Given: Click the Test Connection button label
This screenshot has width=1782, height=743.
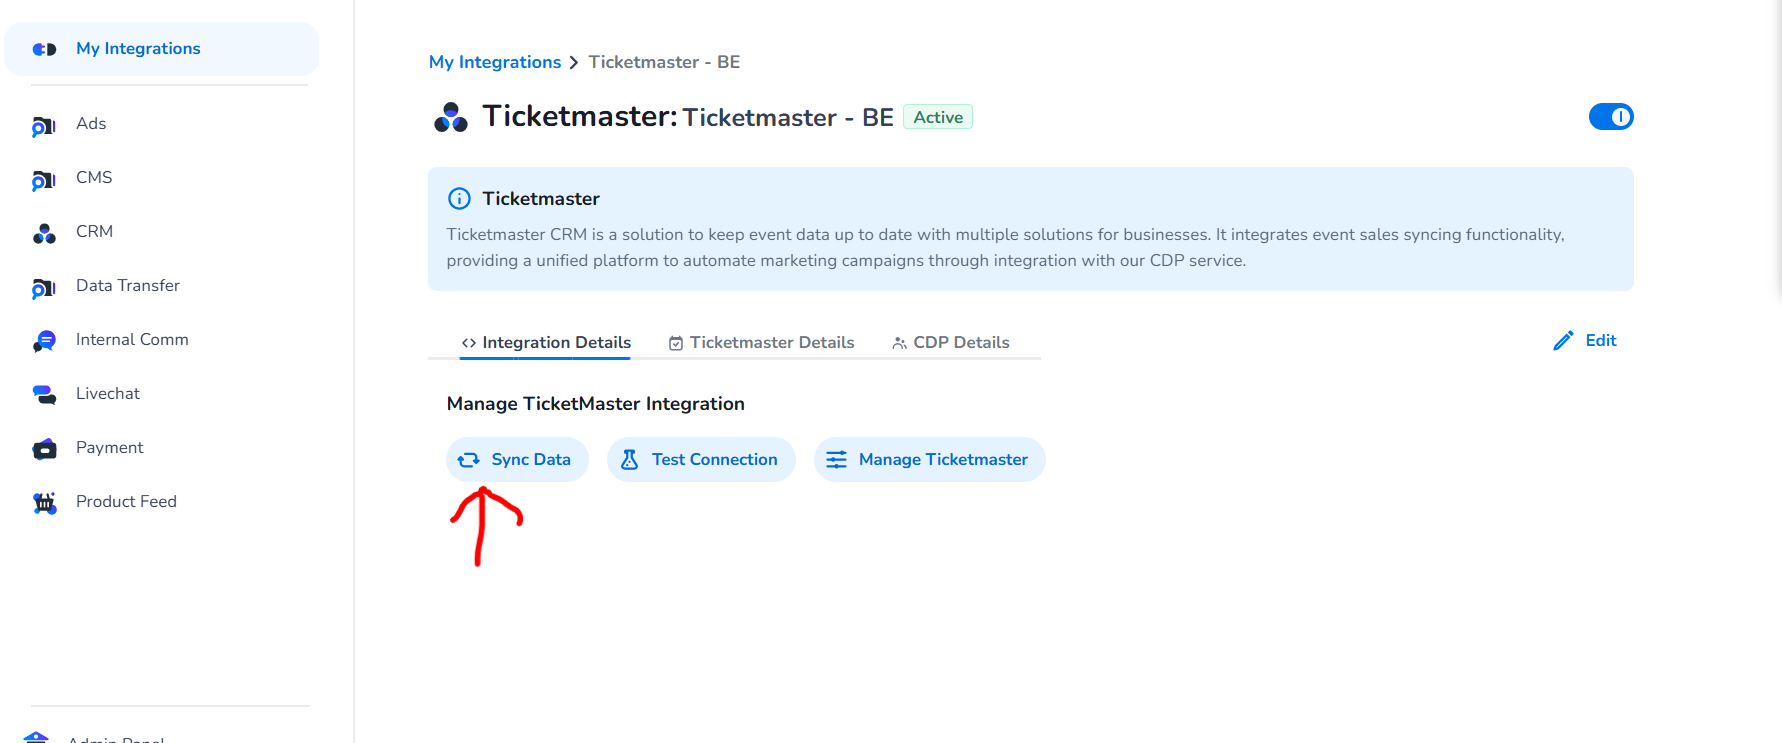Looking at the screenshot, I should point(715,460).
